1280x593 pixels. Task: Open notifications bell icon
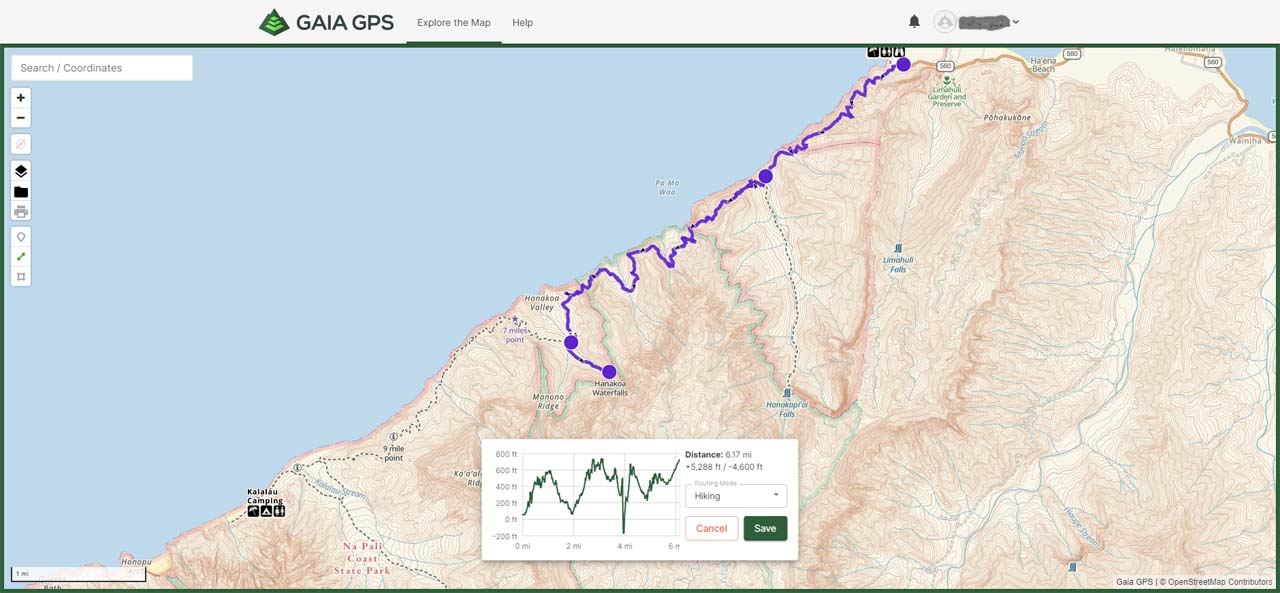point(914,22)
